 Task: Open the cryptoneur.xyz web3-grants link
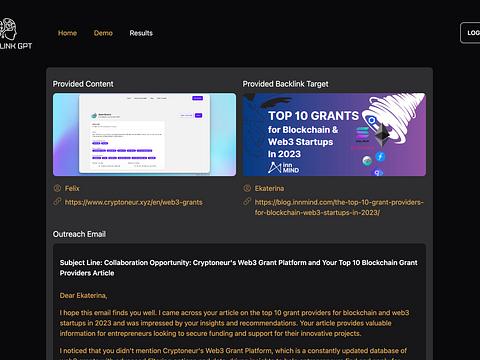tap(134, 202)
